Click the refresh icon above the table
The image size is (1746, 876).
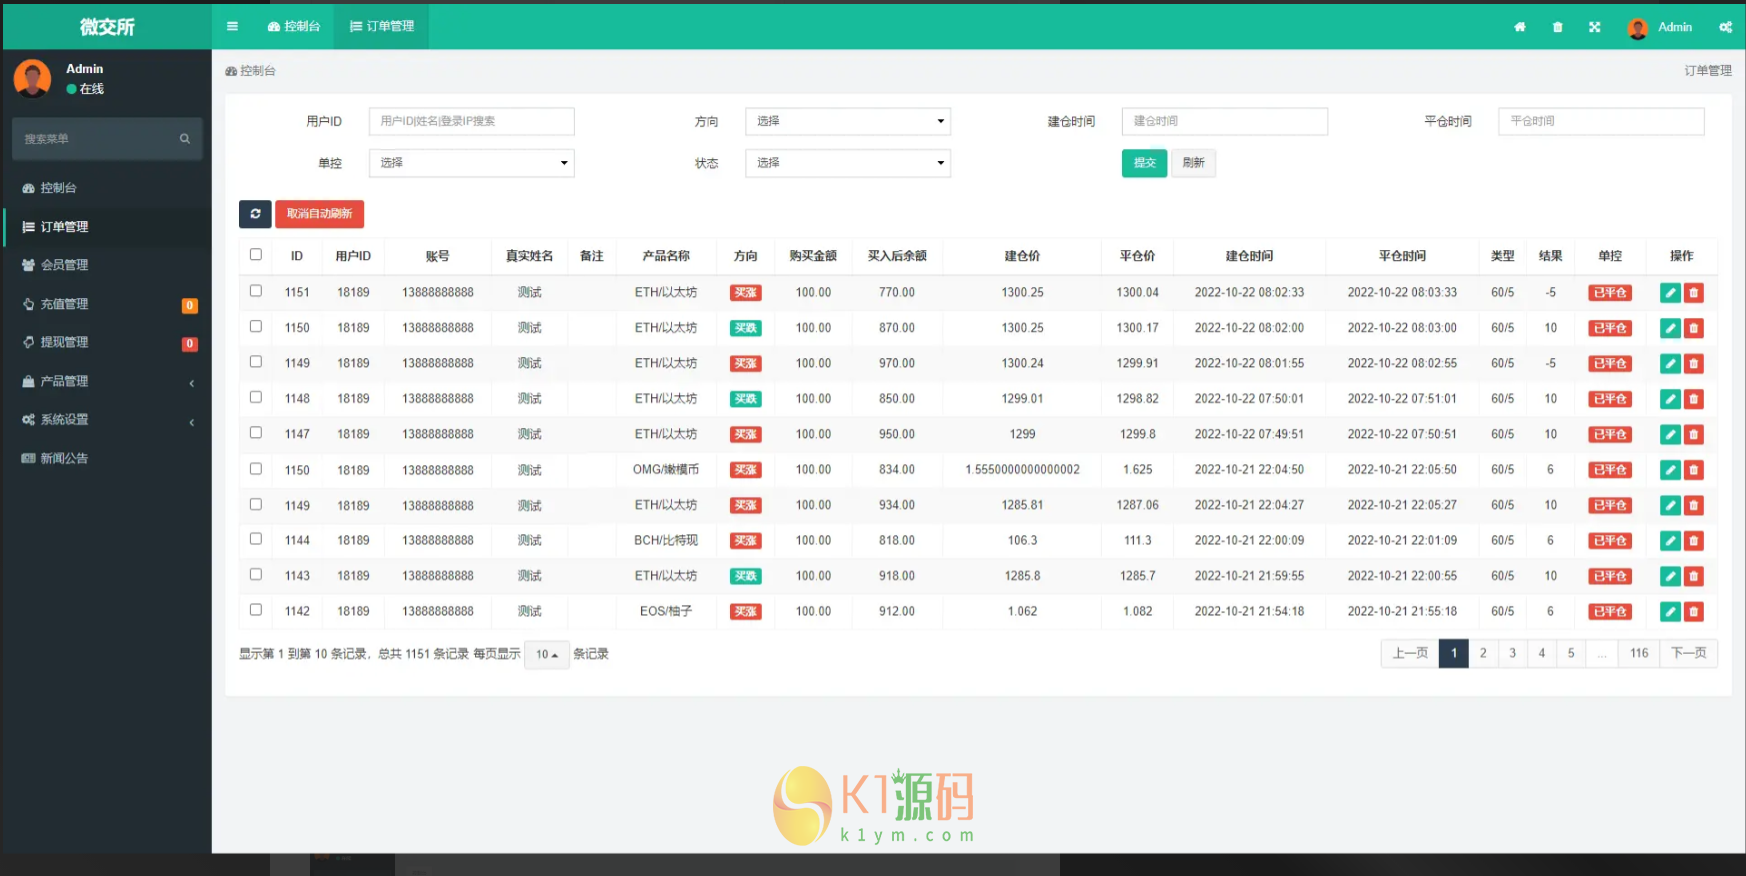click(x=255, y=214)
